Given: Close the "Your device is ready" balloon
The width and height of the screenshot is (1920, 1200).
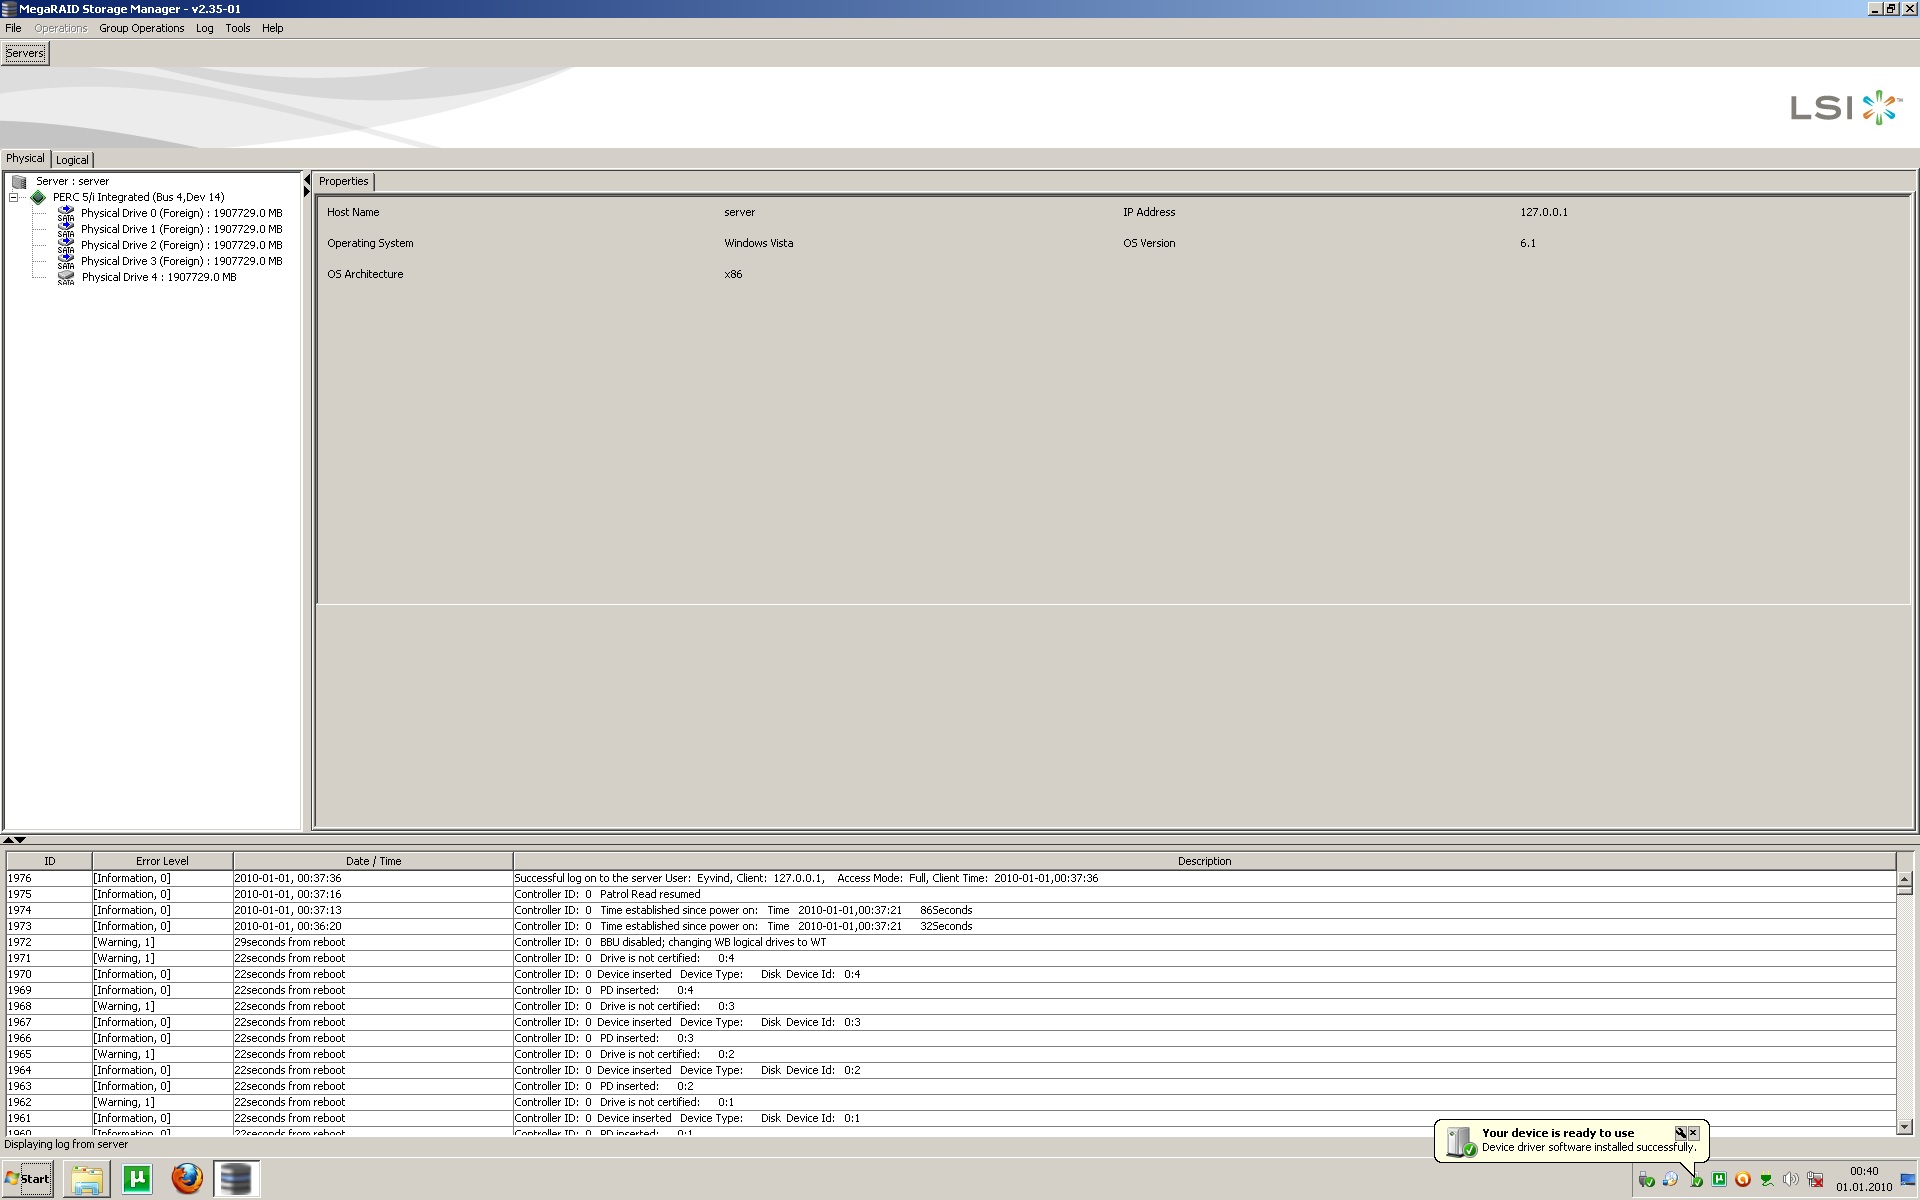Looking at the screenshot, I should (1693, 1133).
